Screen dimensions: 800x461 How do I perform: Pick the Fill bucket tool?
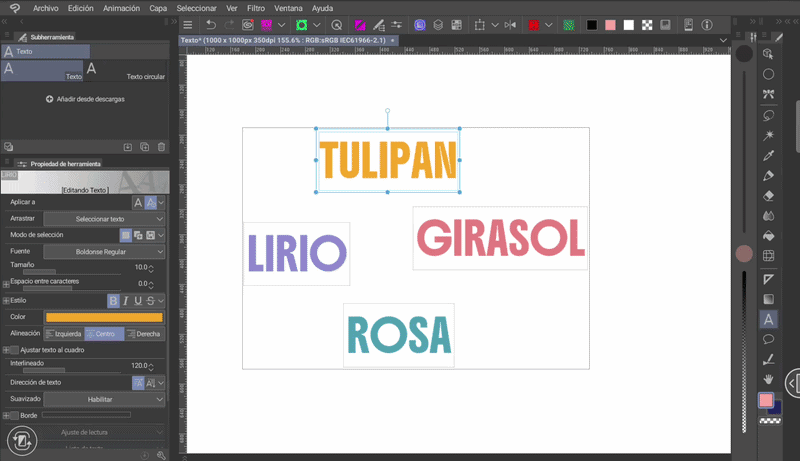(768, 236)
